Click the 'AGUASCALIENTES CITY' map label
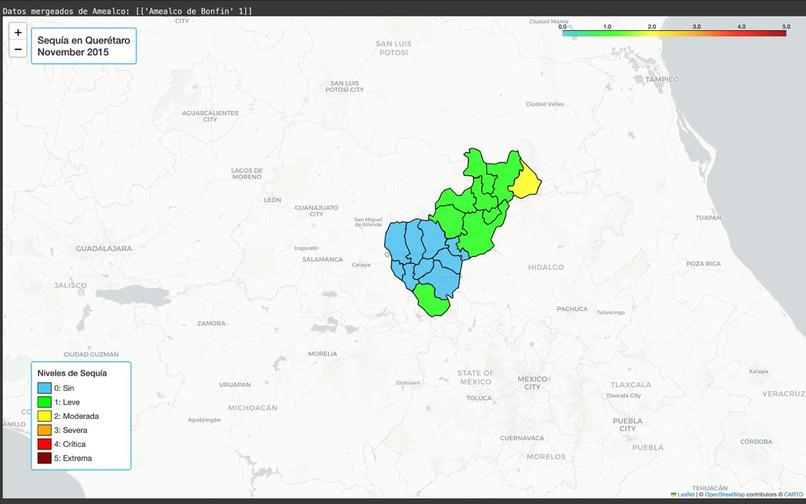806x504 pixels. click(210, 116)
